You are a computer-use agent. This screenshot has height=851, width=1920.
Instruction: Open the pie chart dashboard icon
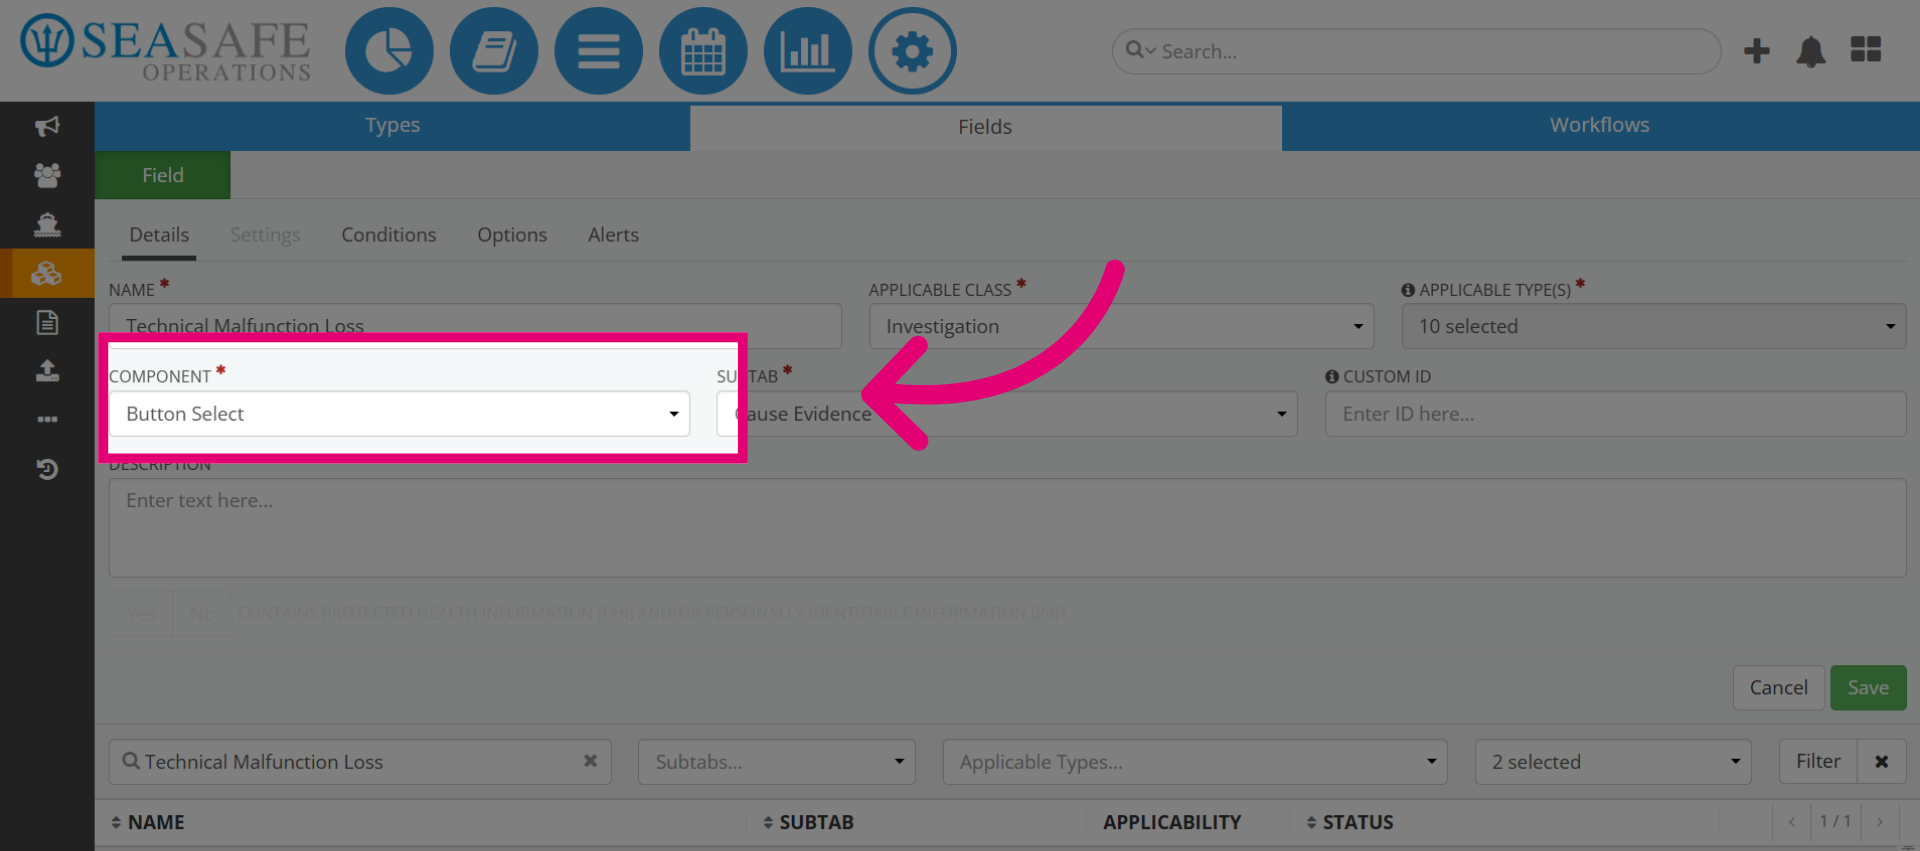(x=389, y=51)
